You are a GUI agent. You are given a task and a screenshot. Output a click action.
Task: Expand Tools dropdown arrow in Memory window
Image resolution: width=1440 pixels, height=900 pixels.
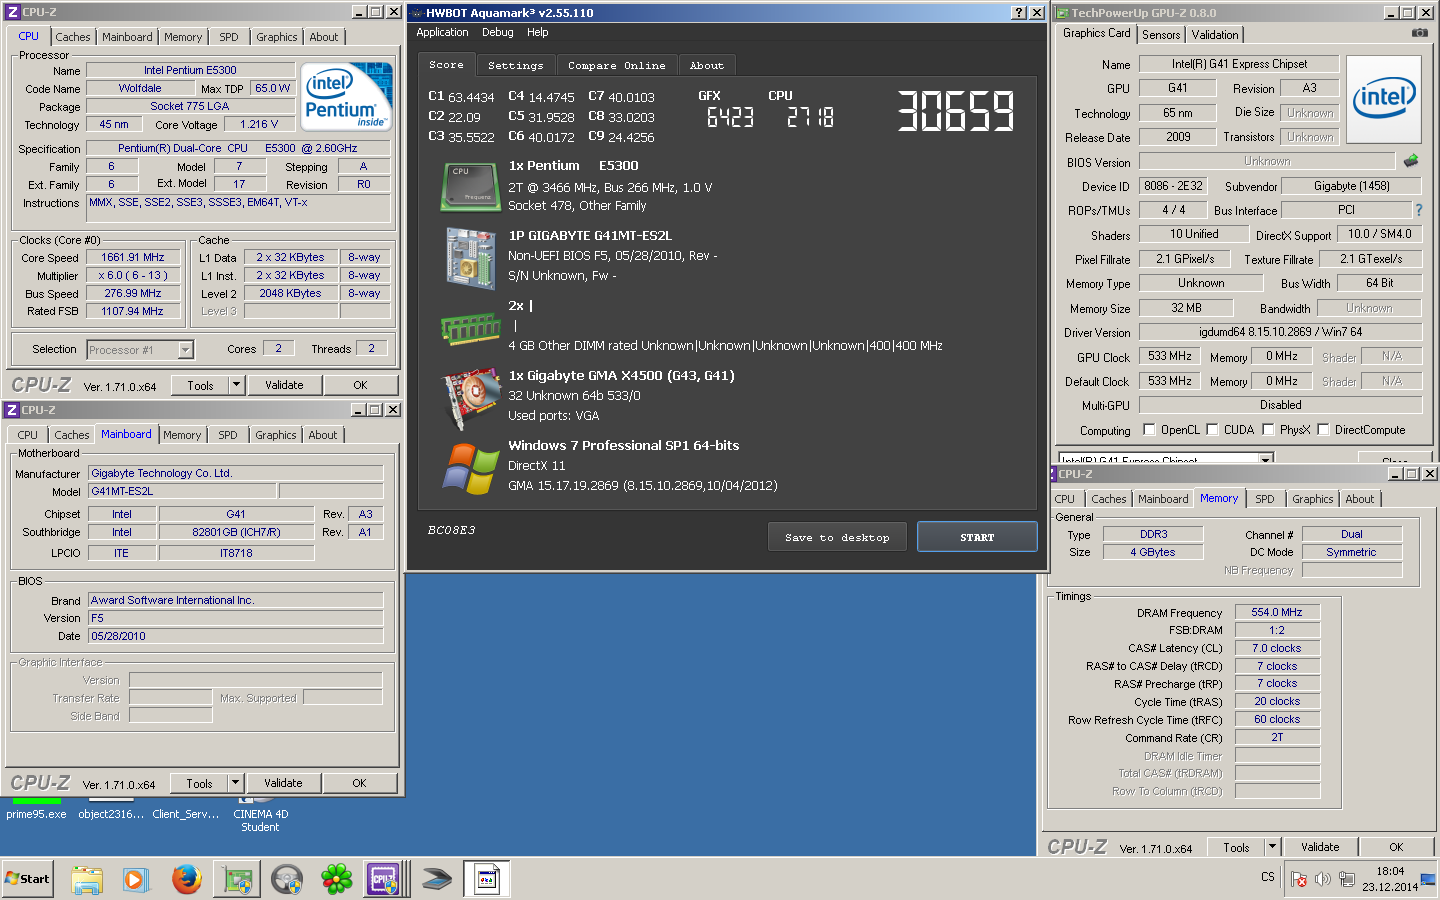pyautogui.click(x=1273, y=847)
